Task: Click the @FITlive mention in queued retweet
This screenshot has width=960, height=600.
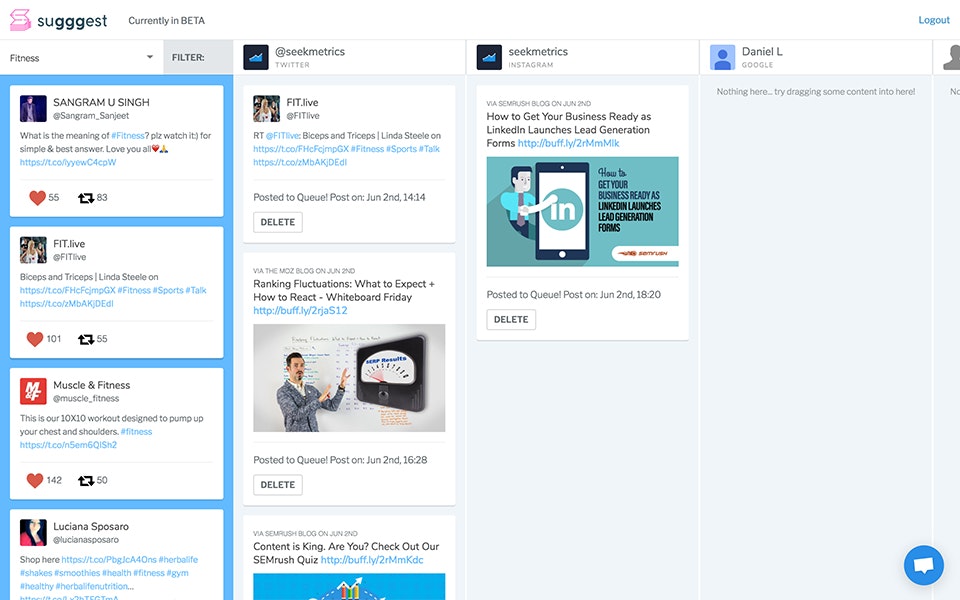Action: point(282,135)
